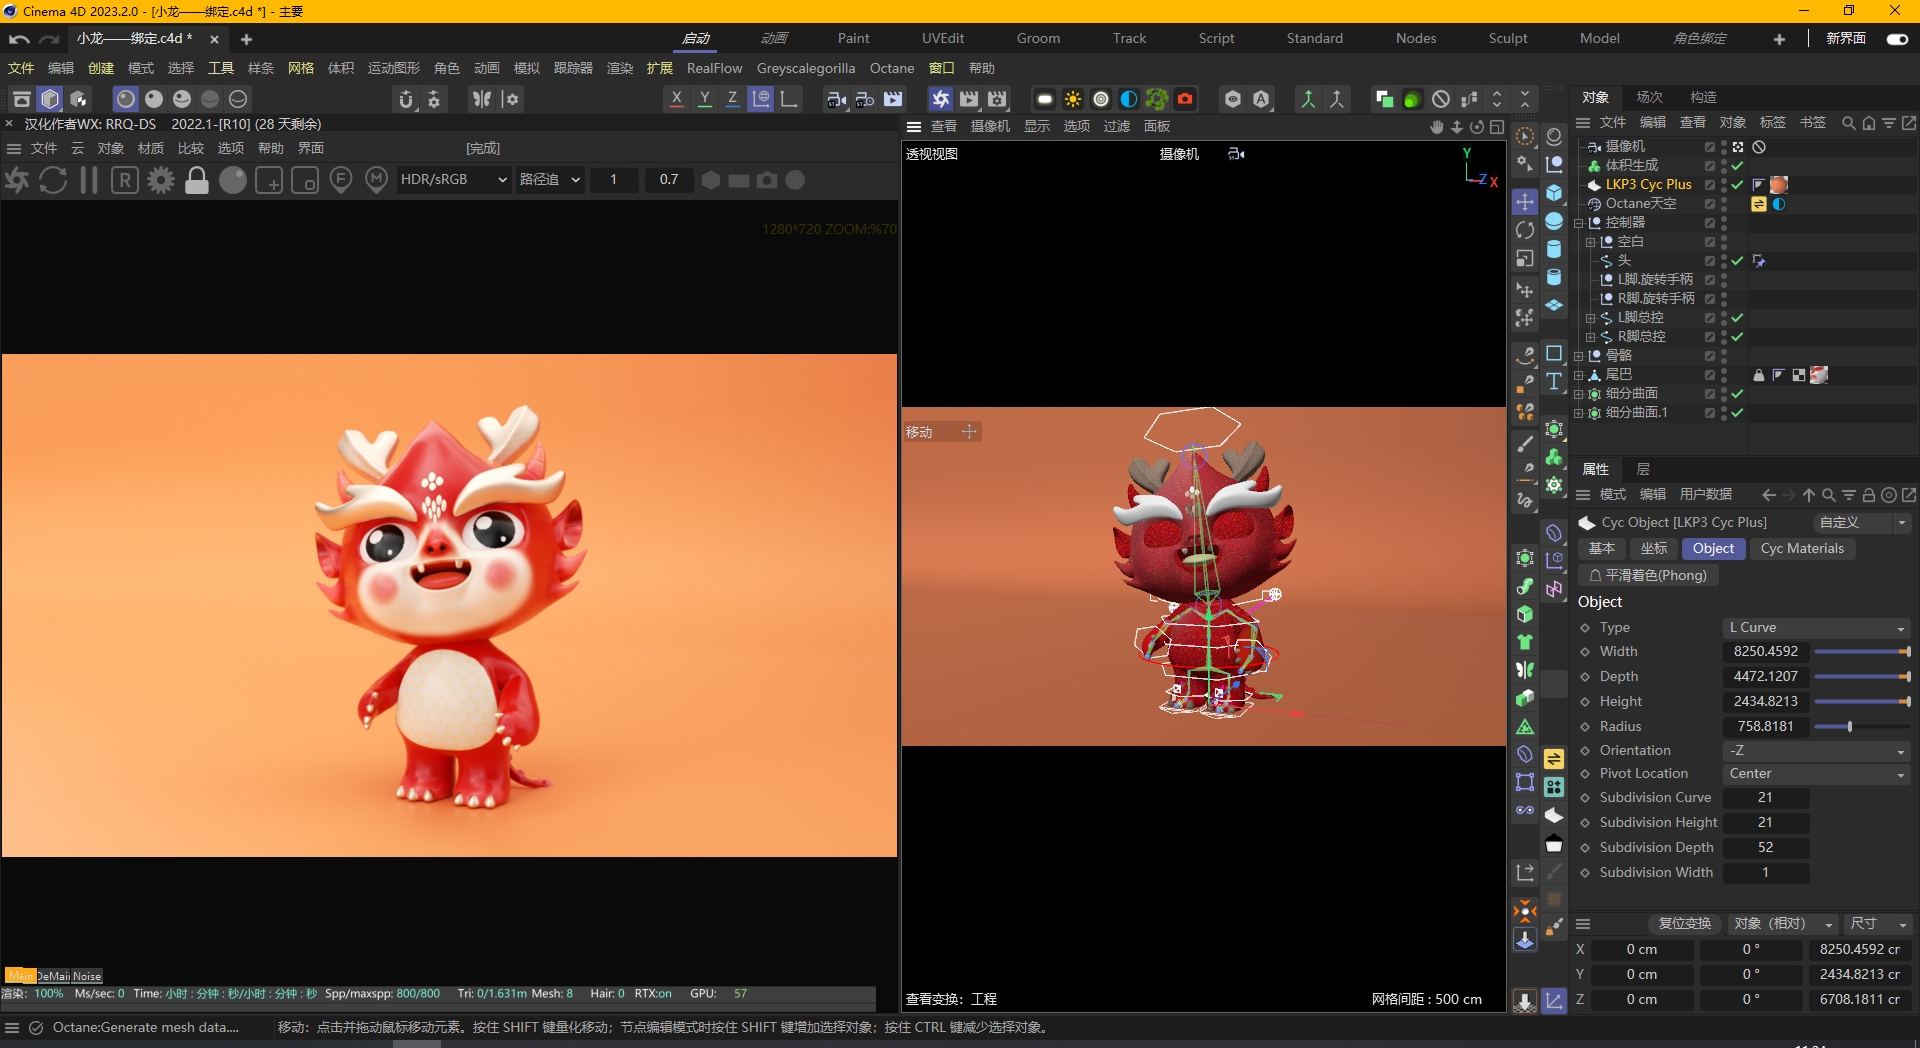The width and height of the screenshot is (1920, 1048).
Task: Toggle Z axis lock in top toolbar
Action: [733, 98]
